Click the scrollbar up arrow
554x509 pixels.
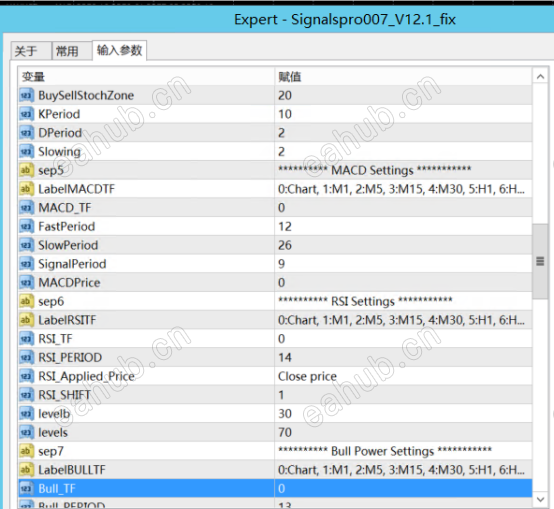540,77
